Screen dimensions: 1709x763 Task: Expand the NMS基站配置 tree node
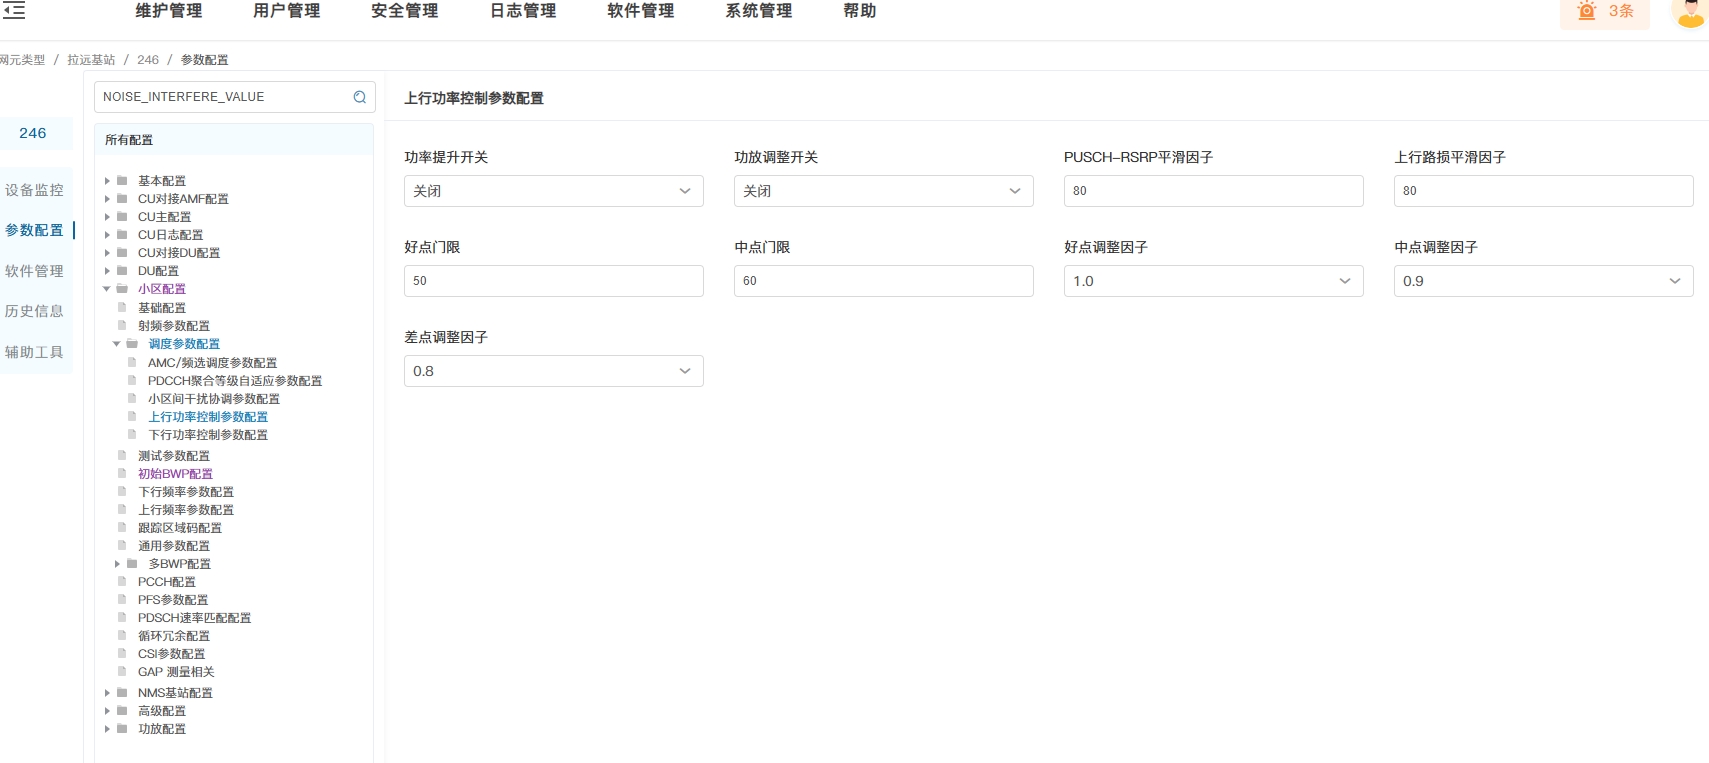(107, 693)
